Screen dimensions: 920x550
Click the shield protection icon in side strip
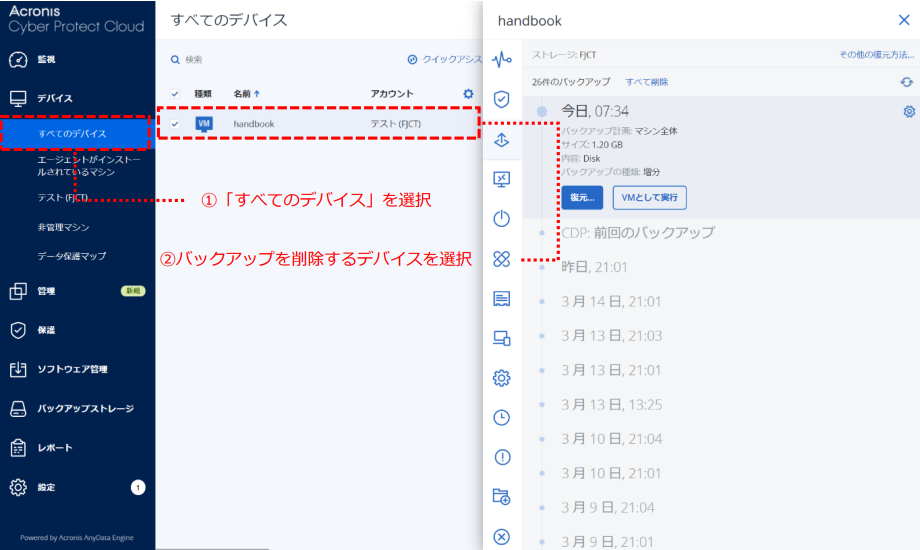502,99
